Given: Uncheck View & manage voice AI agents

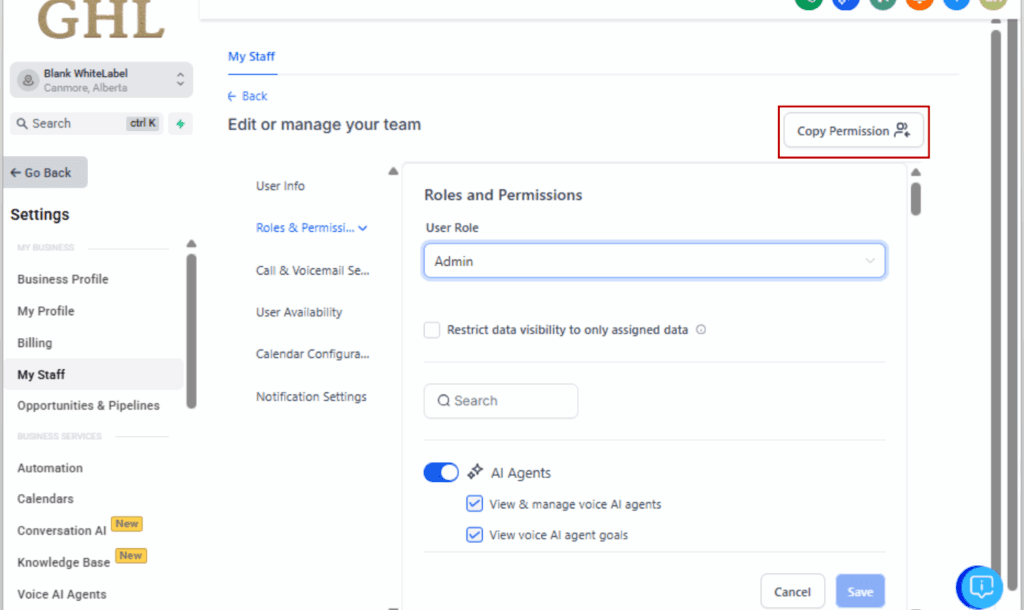Looking at the screenshot, I should point(474,503).
